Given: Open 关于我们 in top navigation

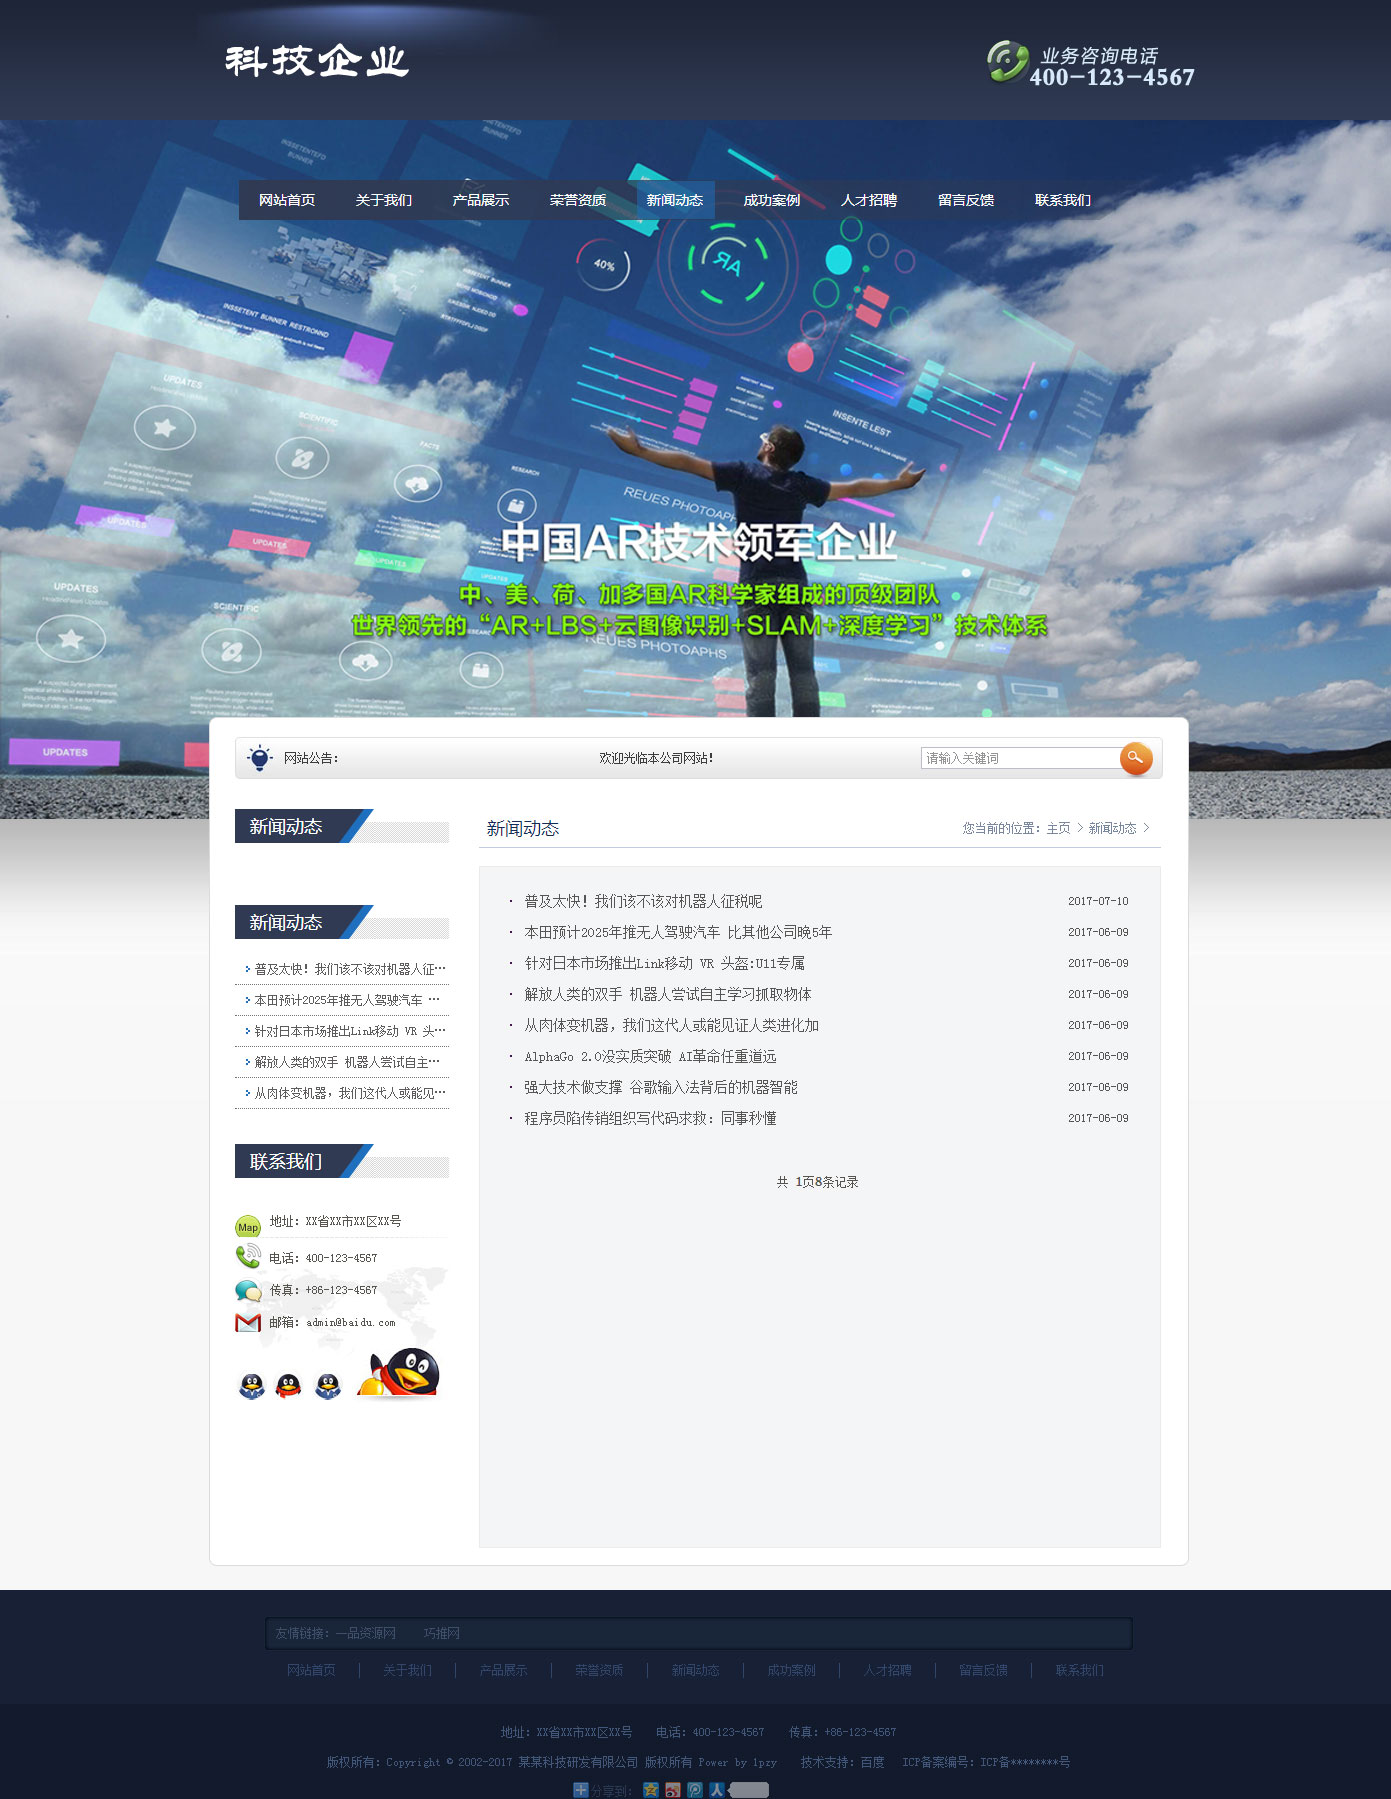Looking at the screenshot, I should [383, 200].
